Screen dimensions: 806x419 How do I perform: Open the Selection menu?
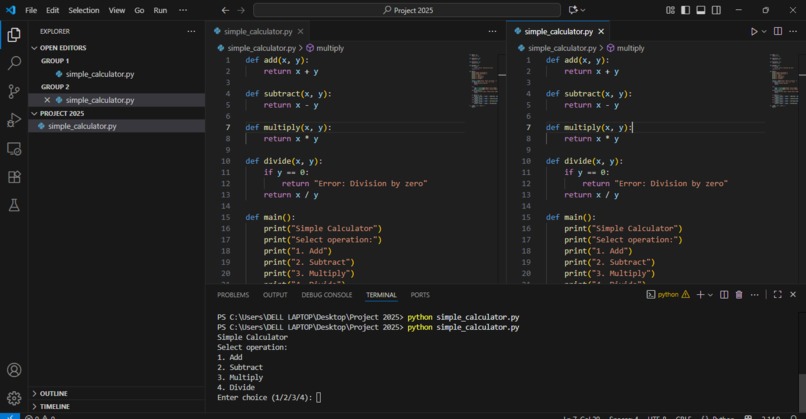pos(84,10)
